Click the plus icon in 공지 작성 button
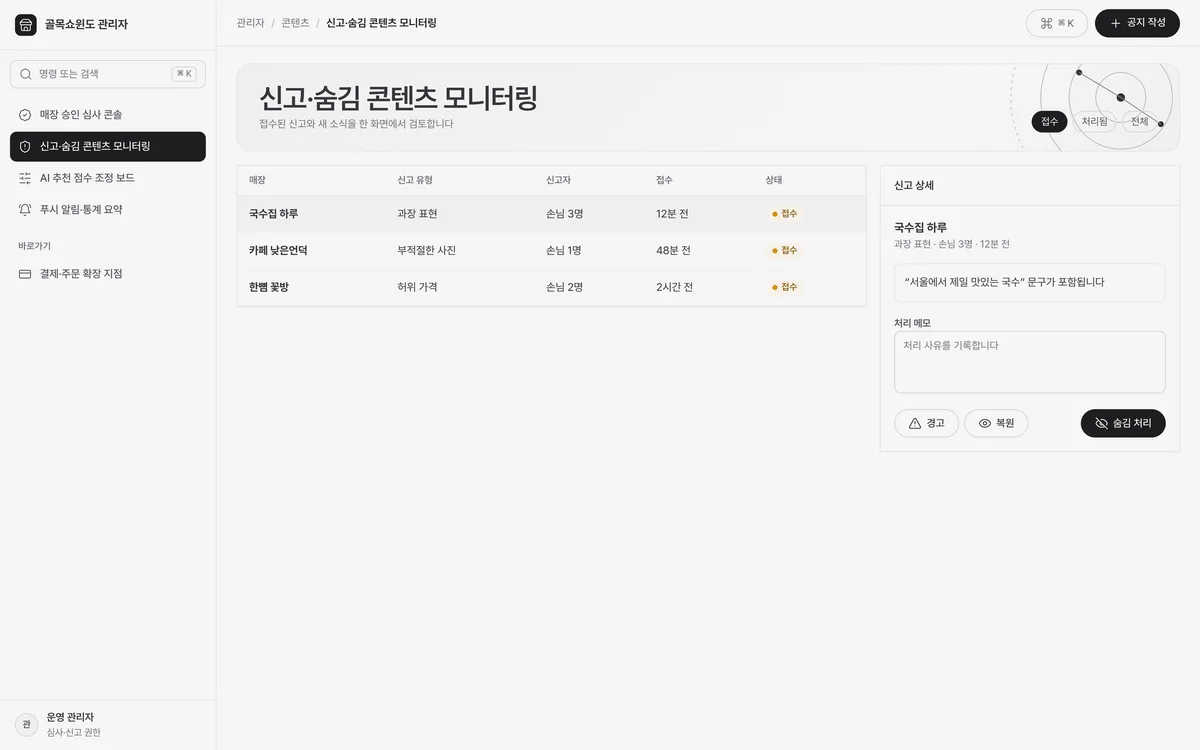Viewport: 1200px width, 750px height. [1116, 23]
